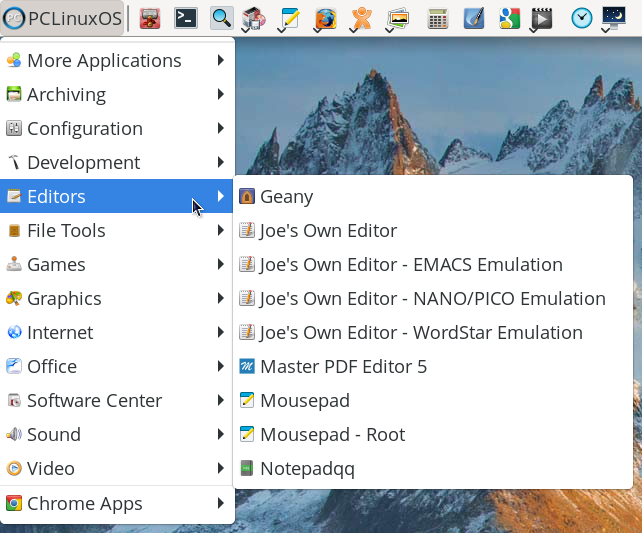
Task: Click the PCLinuxOS start menu button
Action: (63, 18)
